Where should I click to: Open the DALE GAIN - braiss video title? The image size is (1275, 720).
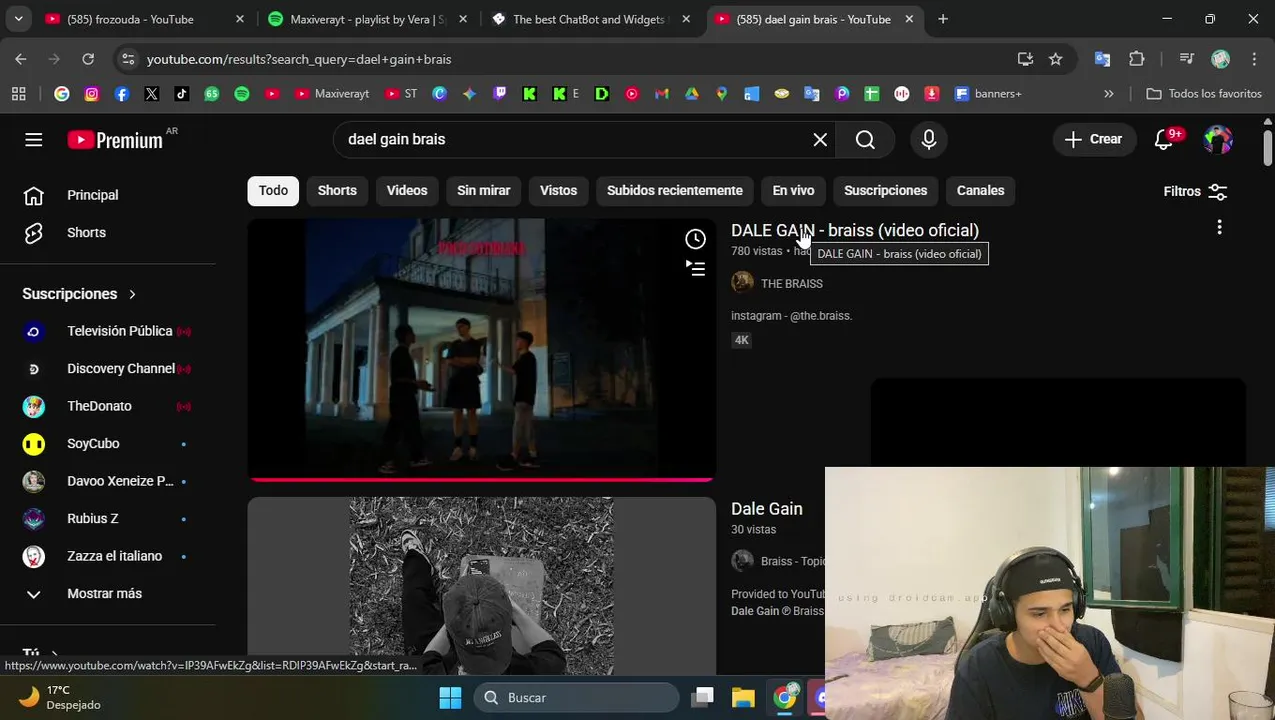tap(855, 231)
